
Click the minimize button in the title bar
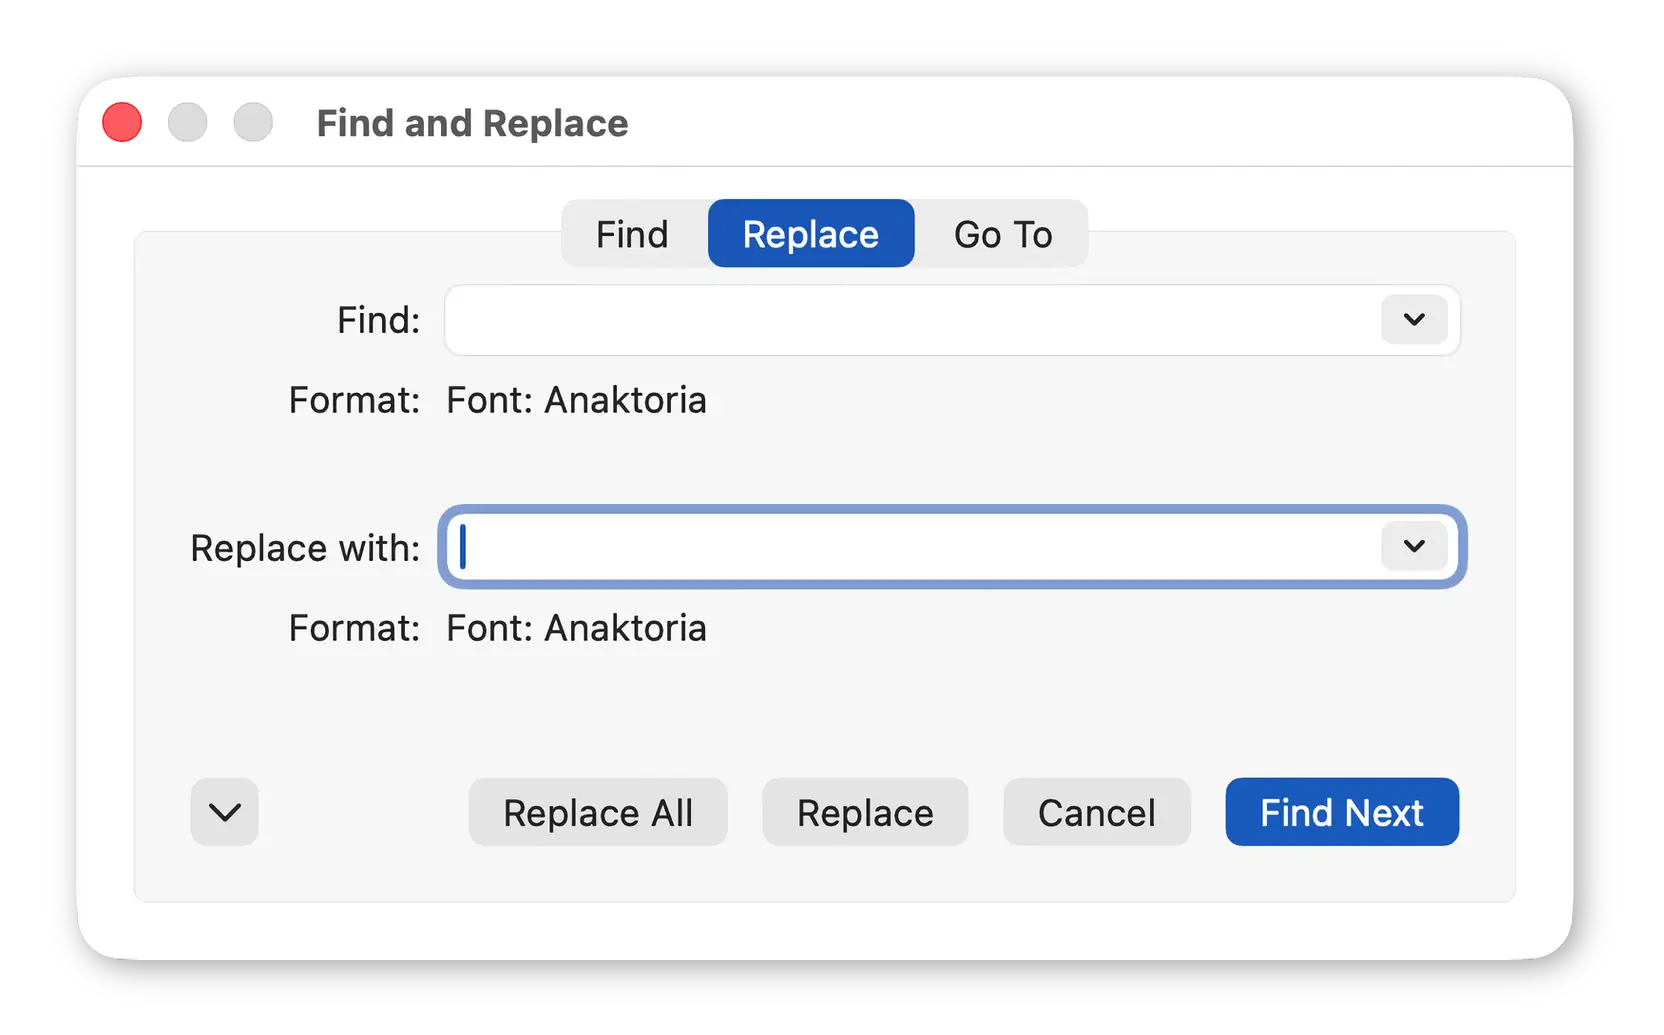pos(187,123)
